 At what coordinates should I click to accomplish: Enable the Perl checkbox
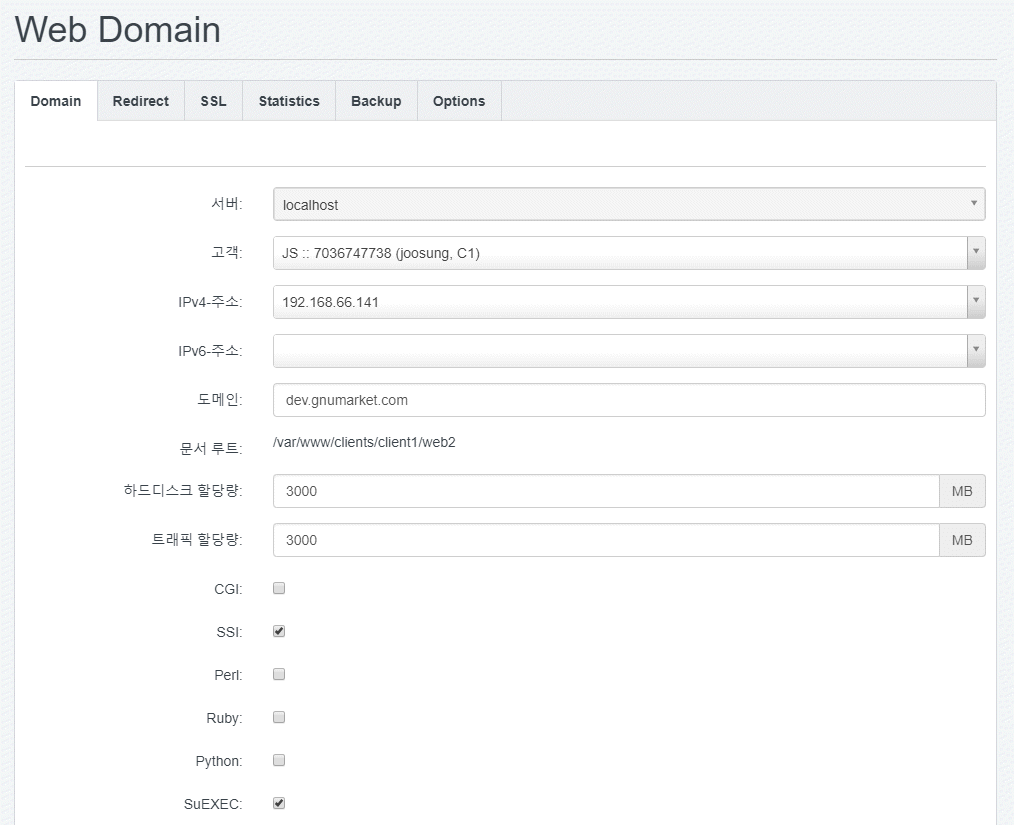(280, 674)
